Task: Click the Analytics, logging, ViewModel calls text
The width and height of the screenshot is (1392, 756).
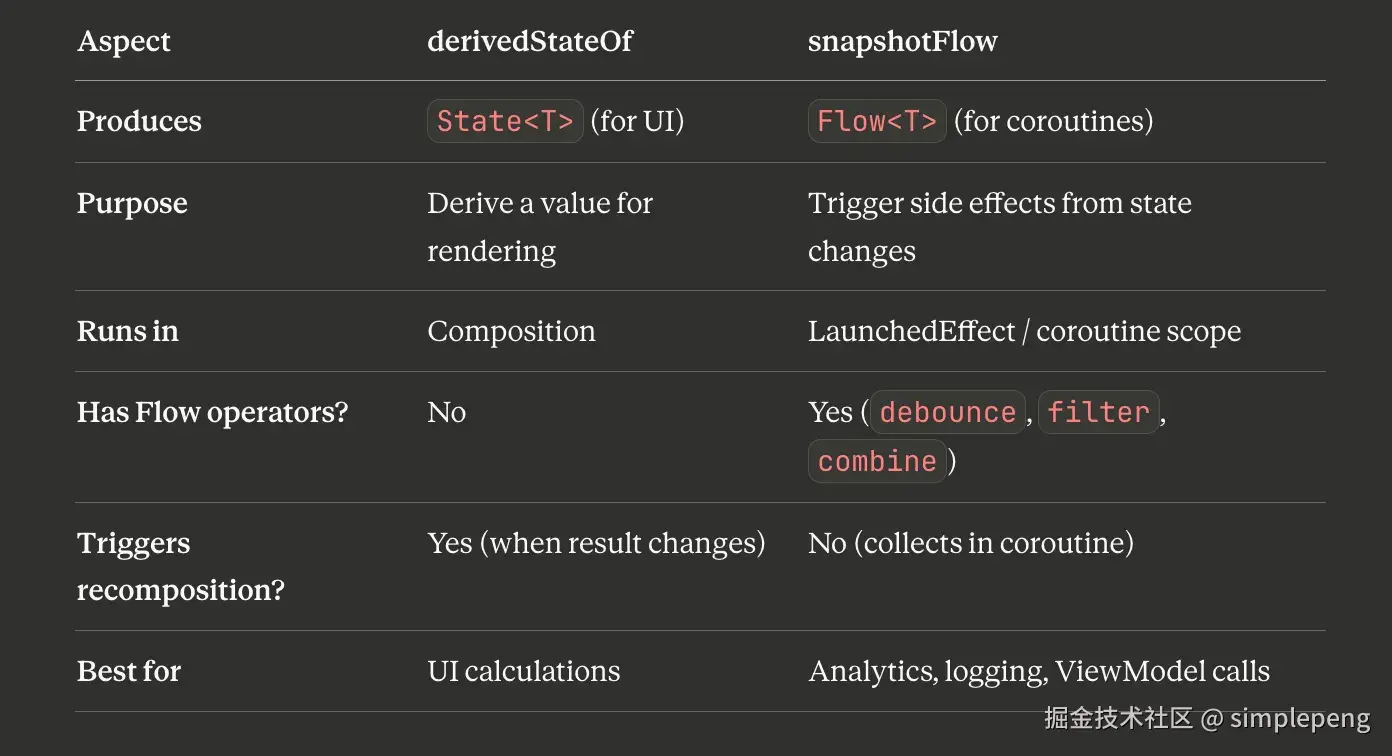Action: pyautogui.click(x=1039, y=671)
